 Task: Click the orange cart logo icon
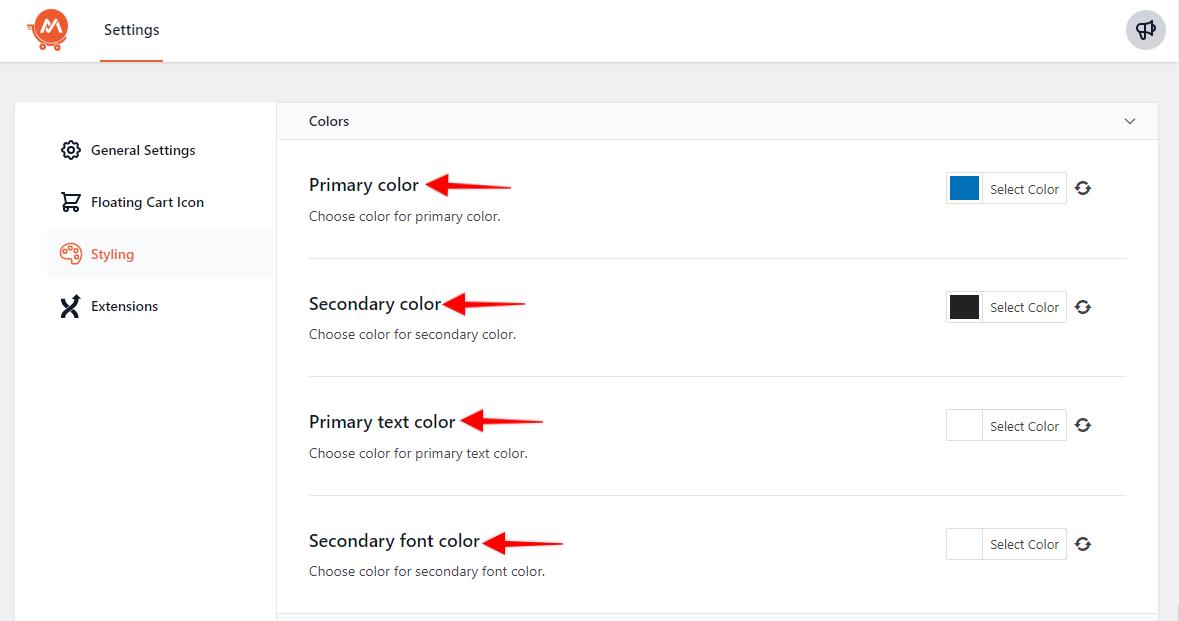47,30
